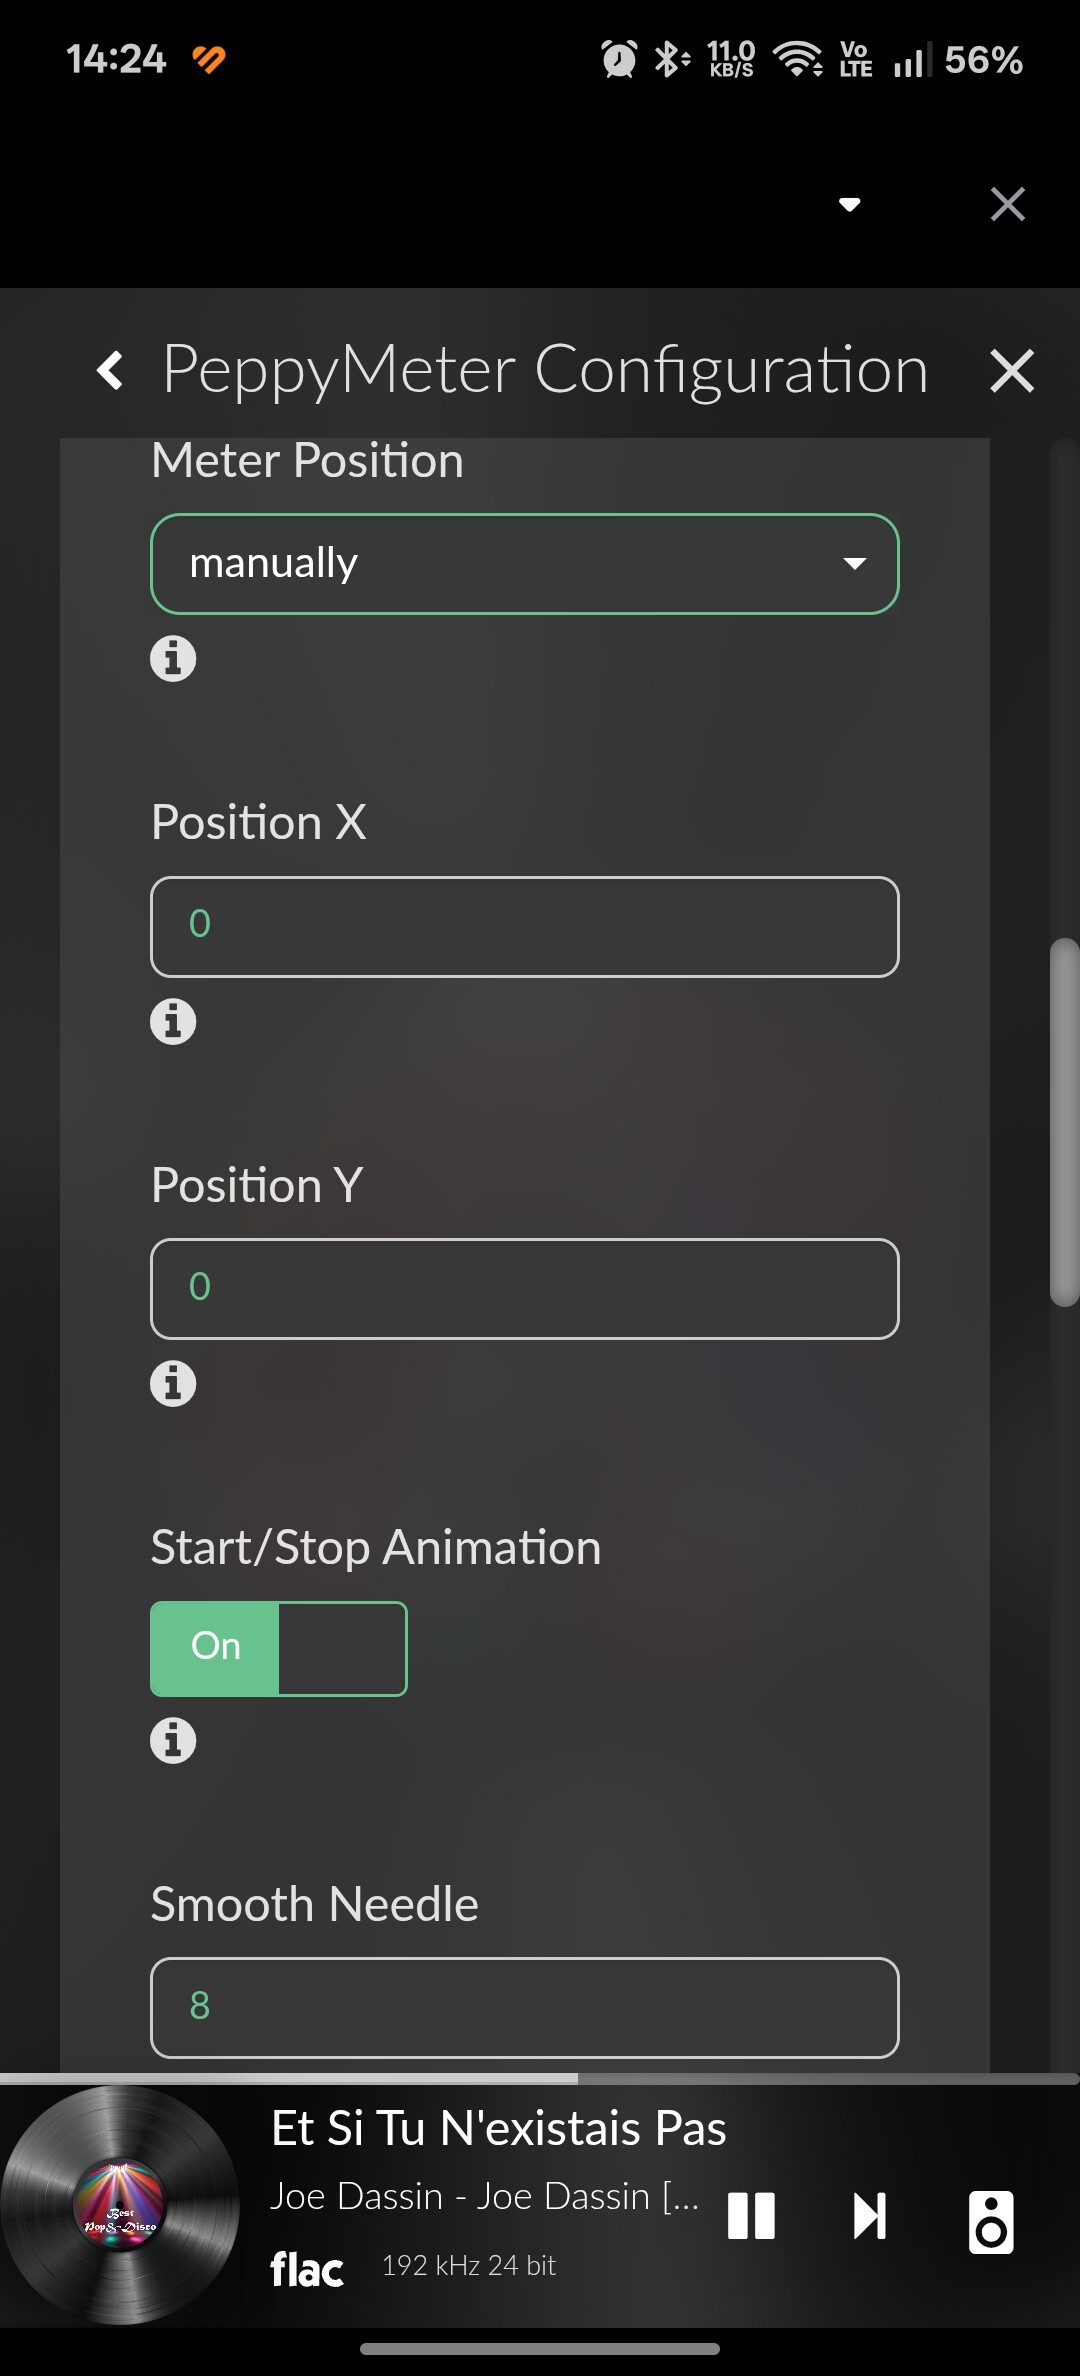Show info for Start/Stop Animation setting
The height and width of the screenshot is (2376, 1080).
click(x=173, y=1741)
